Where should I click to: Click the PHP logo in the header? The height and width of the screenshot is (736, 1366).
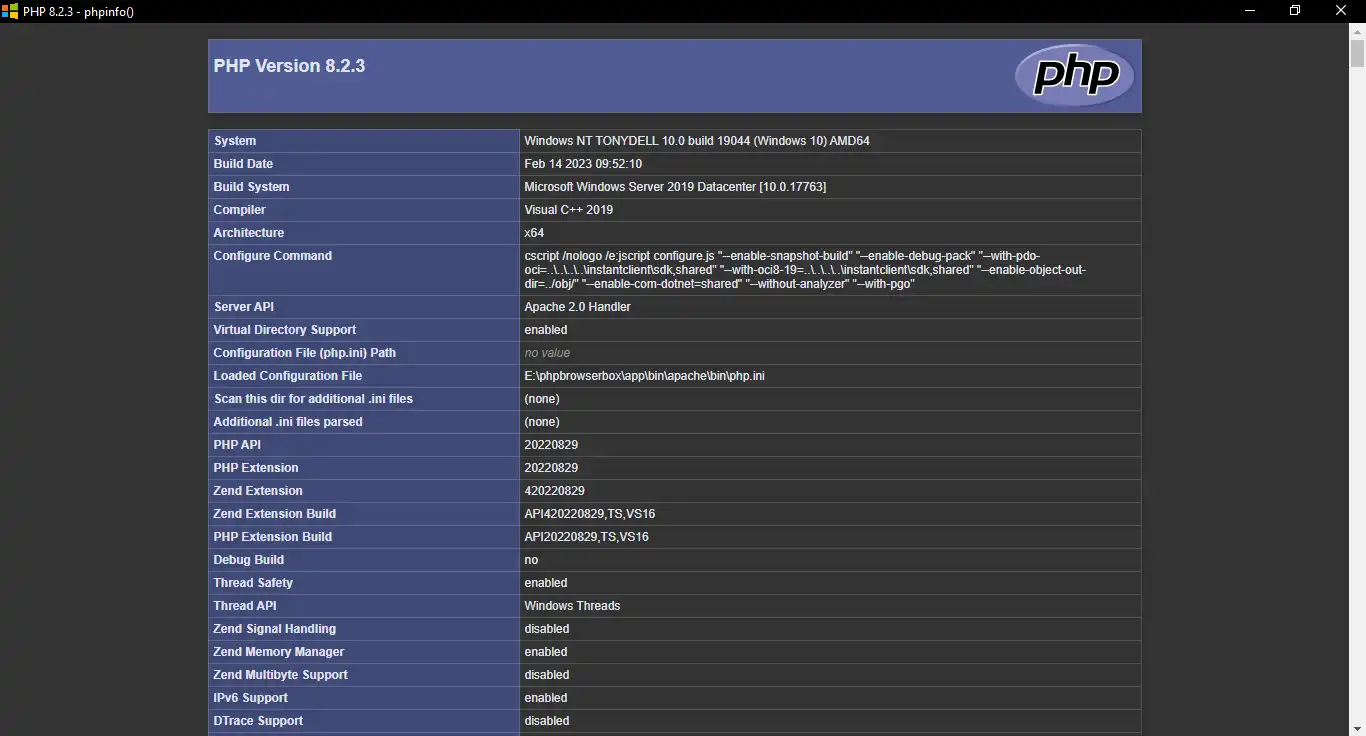[1075, 76]
